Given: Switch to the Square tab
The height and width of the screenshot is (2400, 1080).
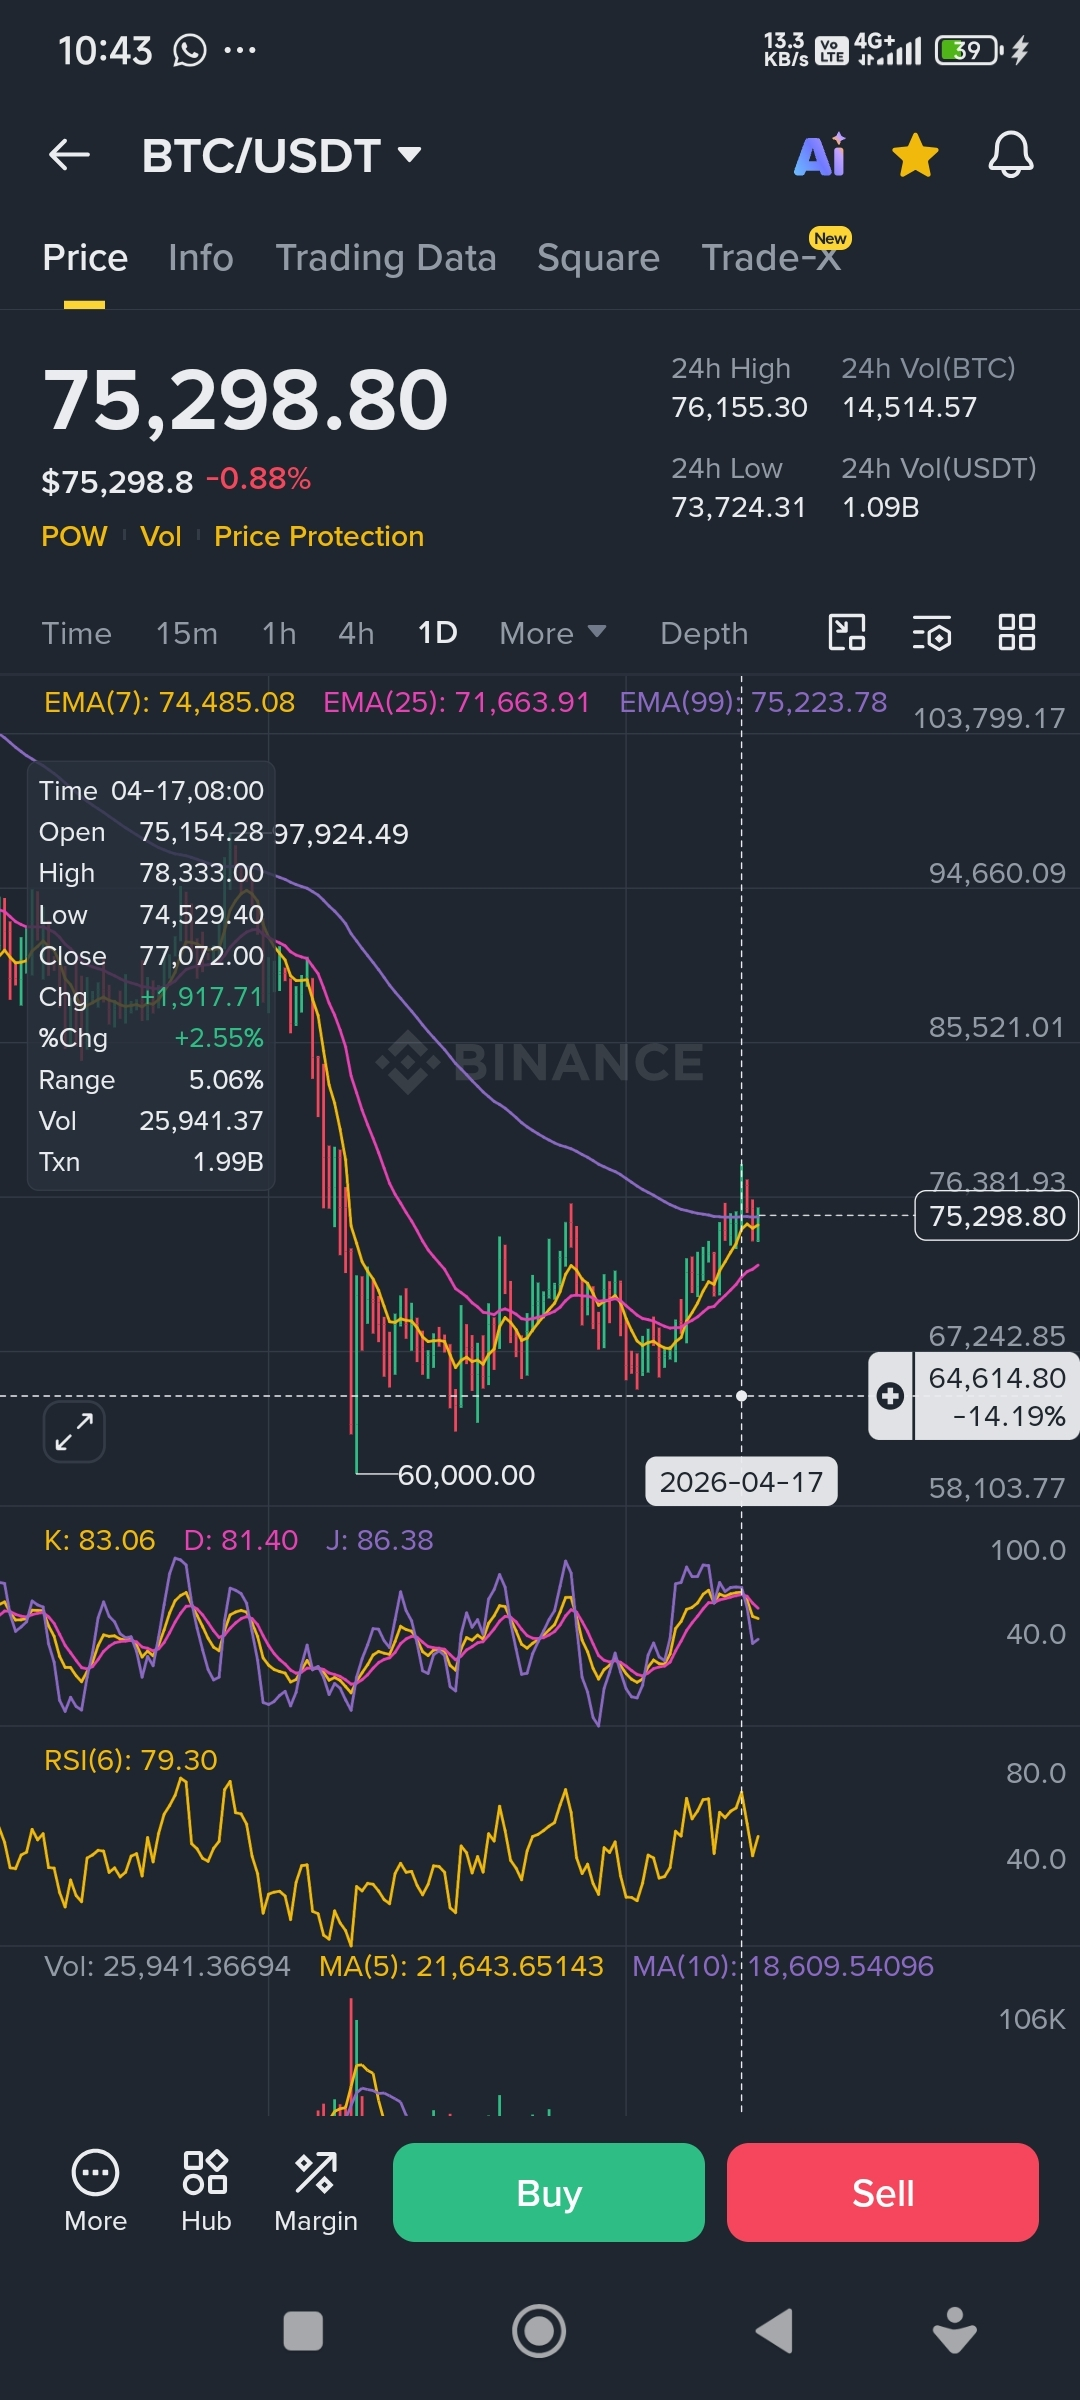Looking at the screenshot, I should (x=598, y=258).
